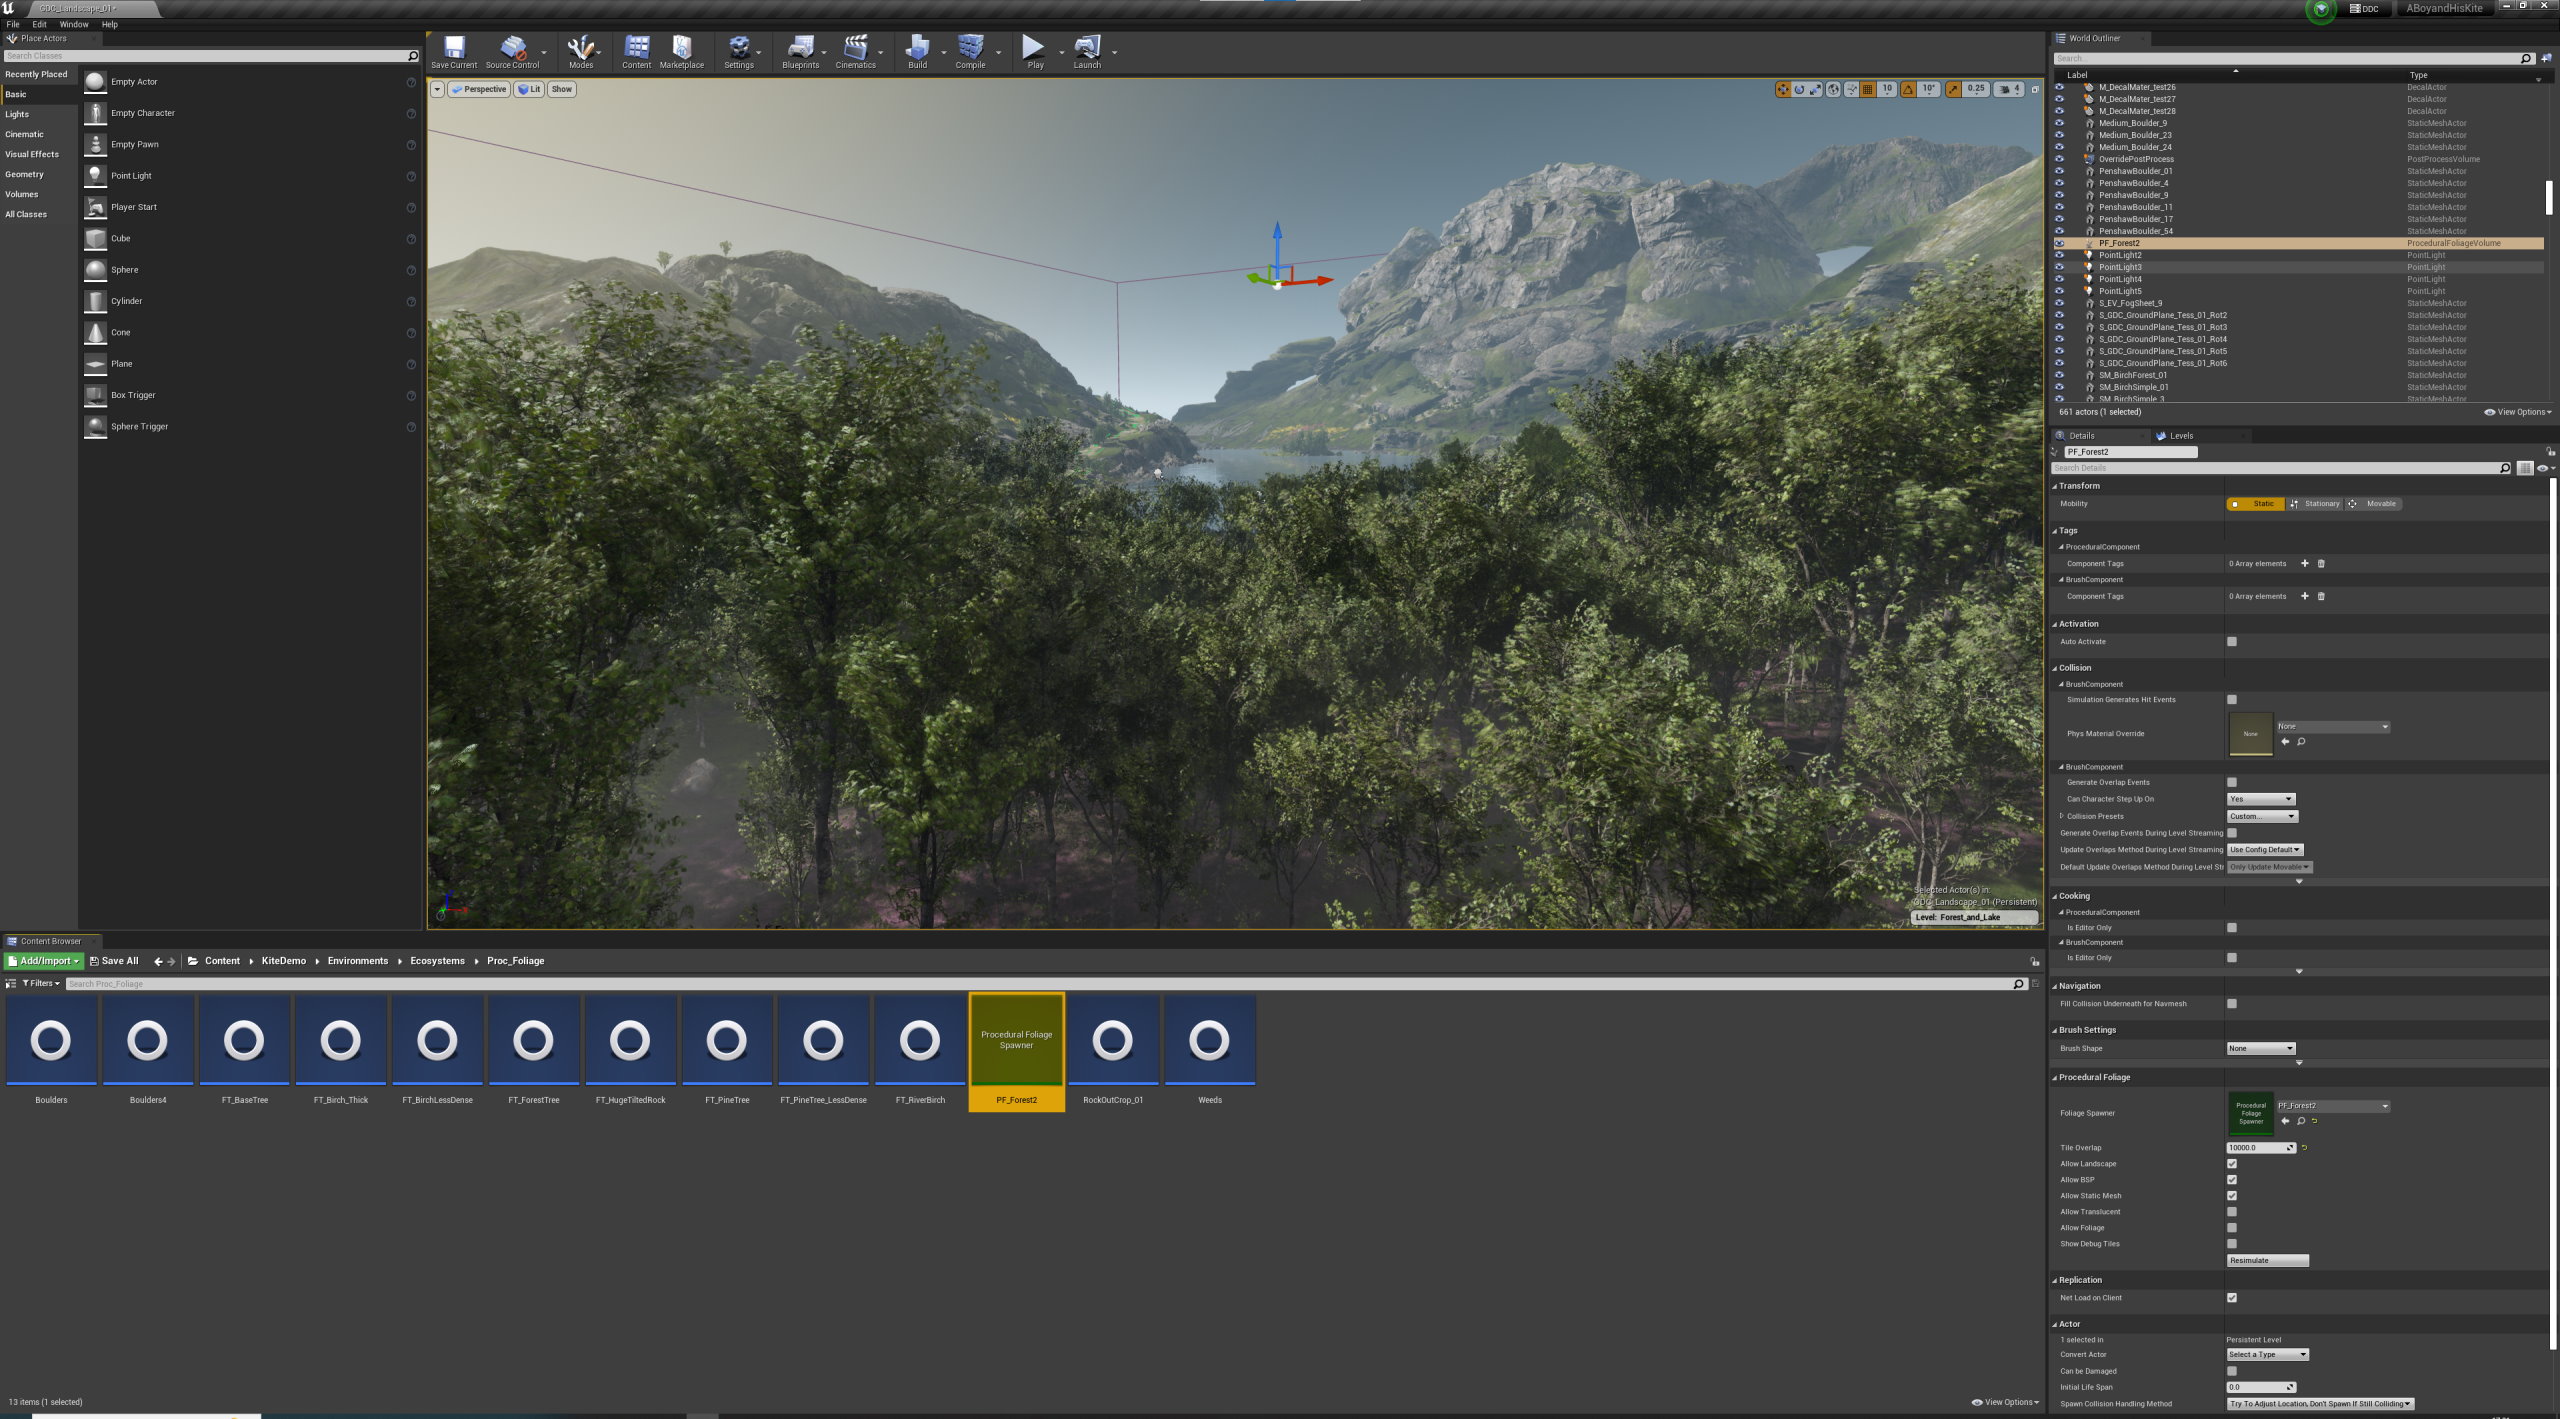
Task: Toggle visibility of PF_Forest2 in World Outliner
Action: [x=2060, y=243]
